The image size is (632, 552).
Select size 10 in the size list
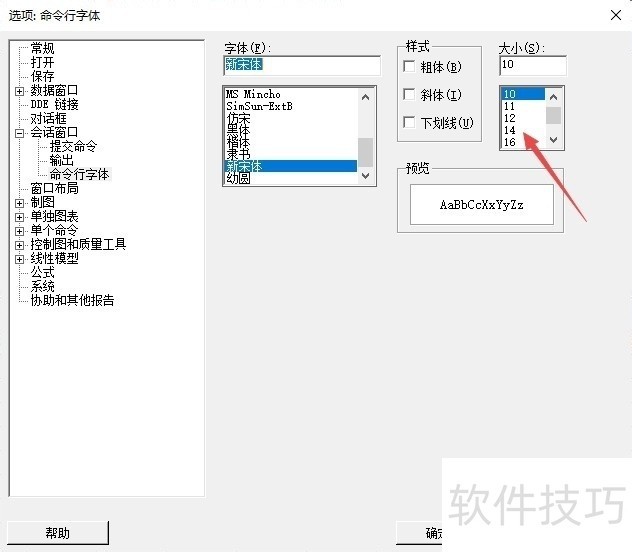[x=523, y=94]
